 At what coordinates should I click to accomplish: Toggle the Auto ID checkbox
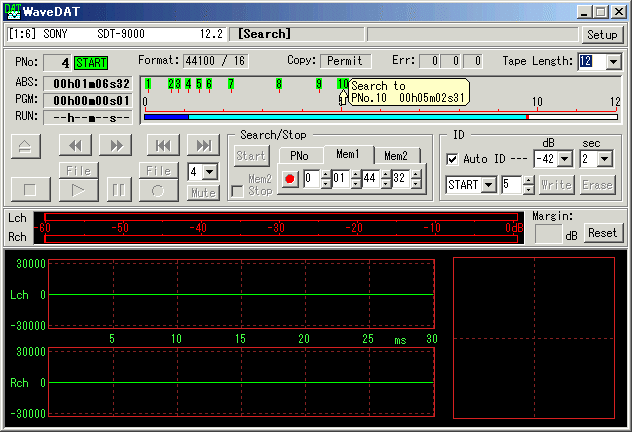[x=452, y=159]
